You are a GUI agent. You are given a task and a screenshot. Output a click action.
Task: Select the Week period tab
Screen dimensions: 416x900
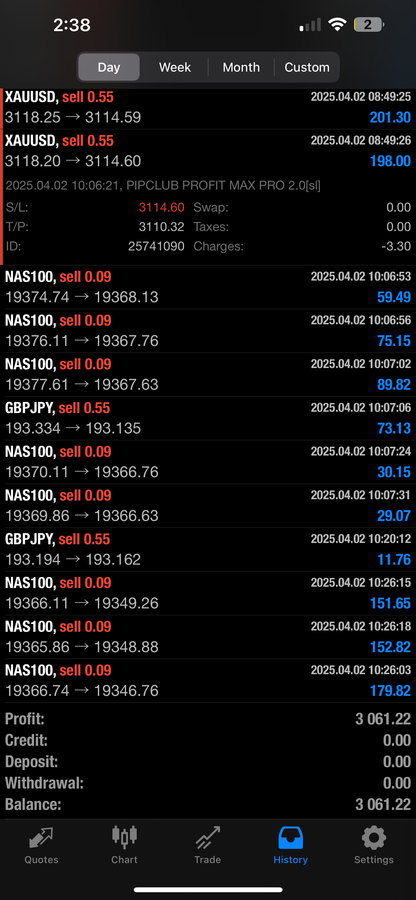coord(175,67)
